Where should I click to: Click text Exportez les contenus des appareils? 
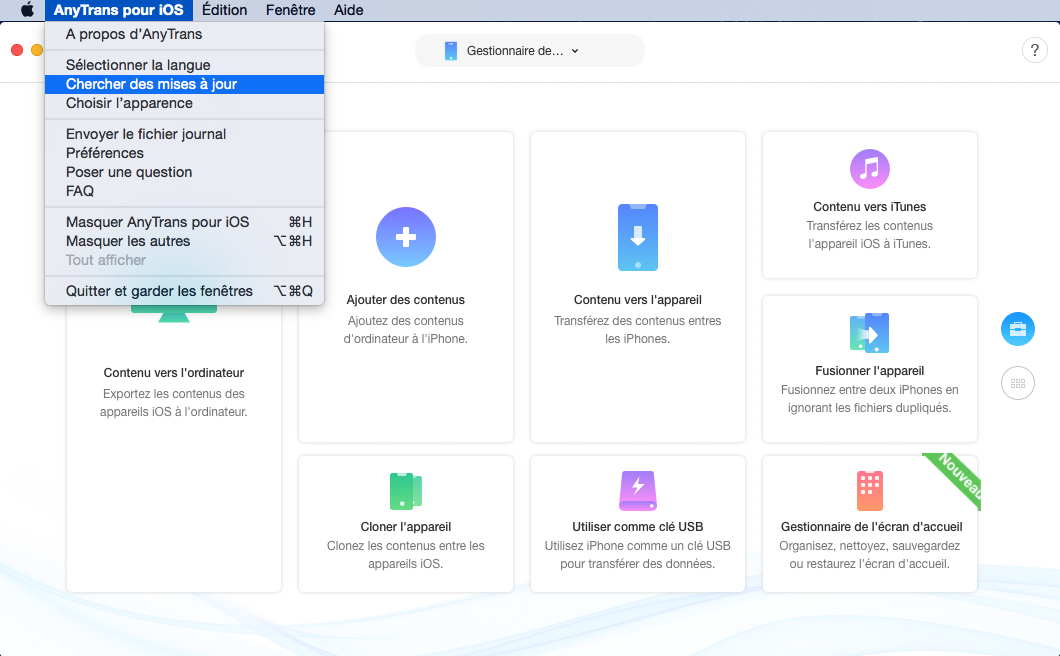pos(174,403)
